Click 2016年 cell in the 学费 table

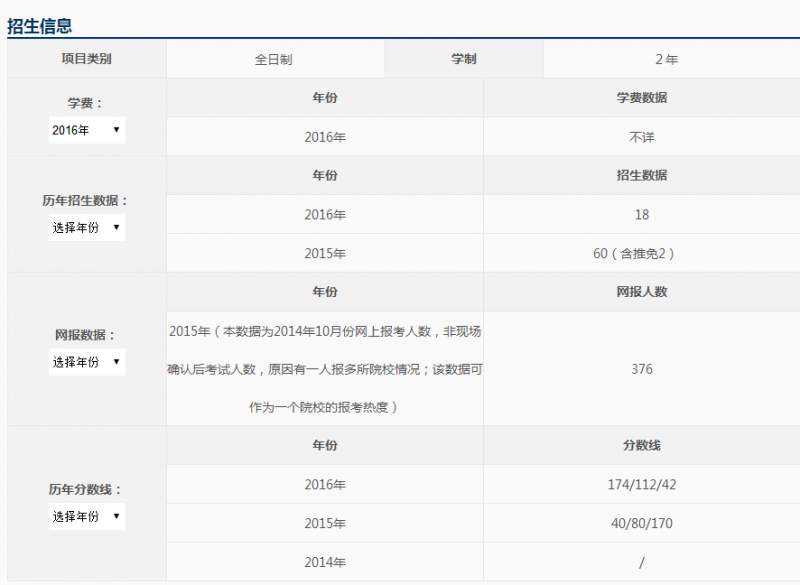[x=325, y=137]
